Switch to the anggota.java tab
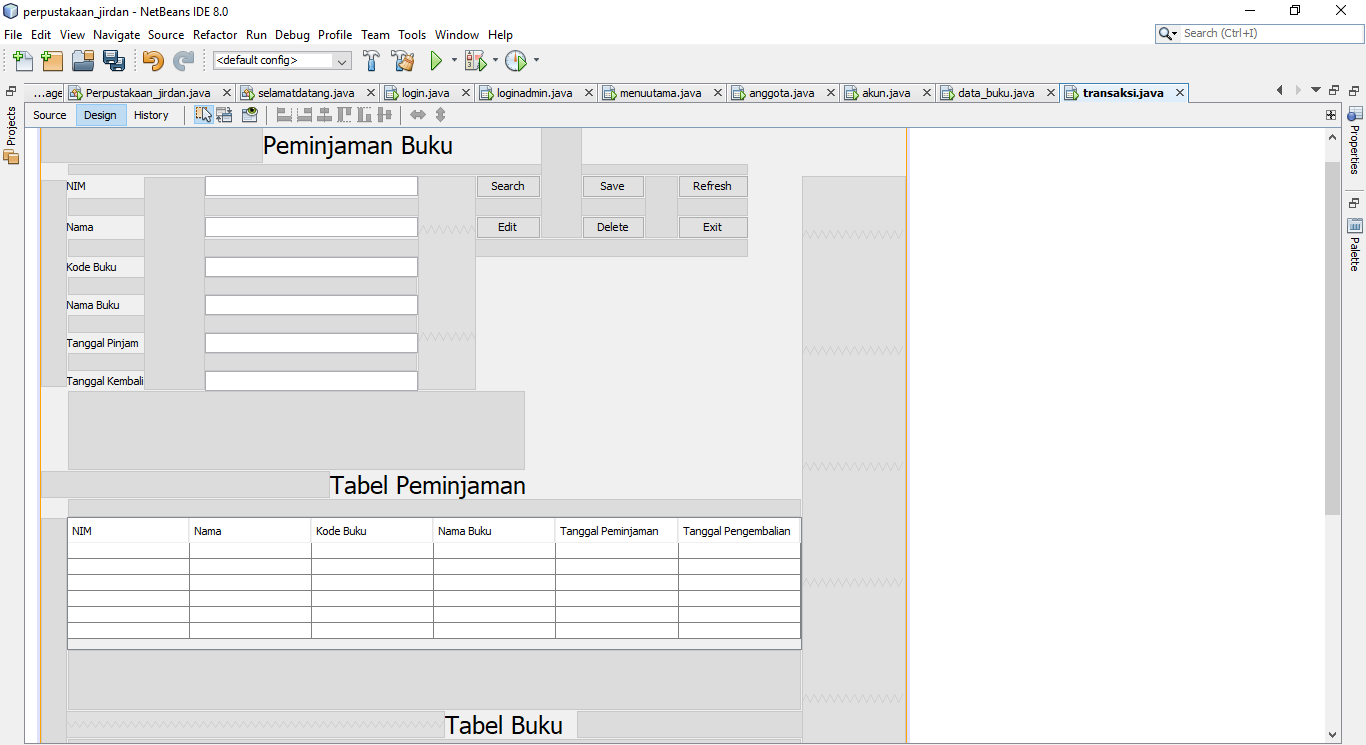The image size is (1366, 745). point(784,92)
